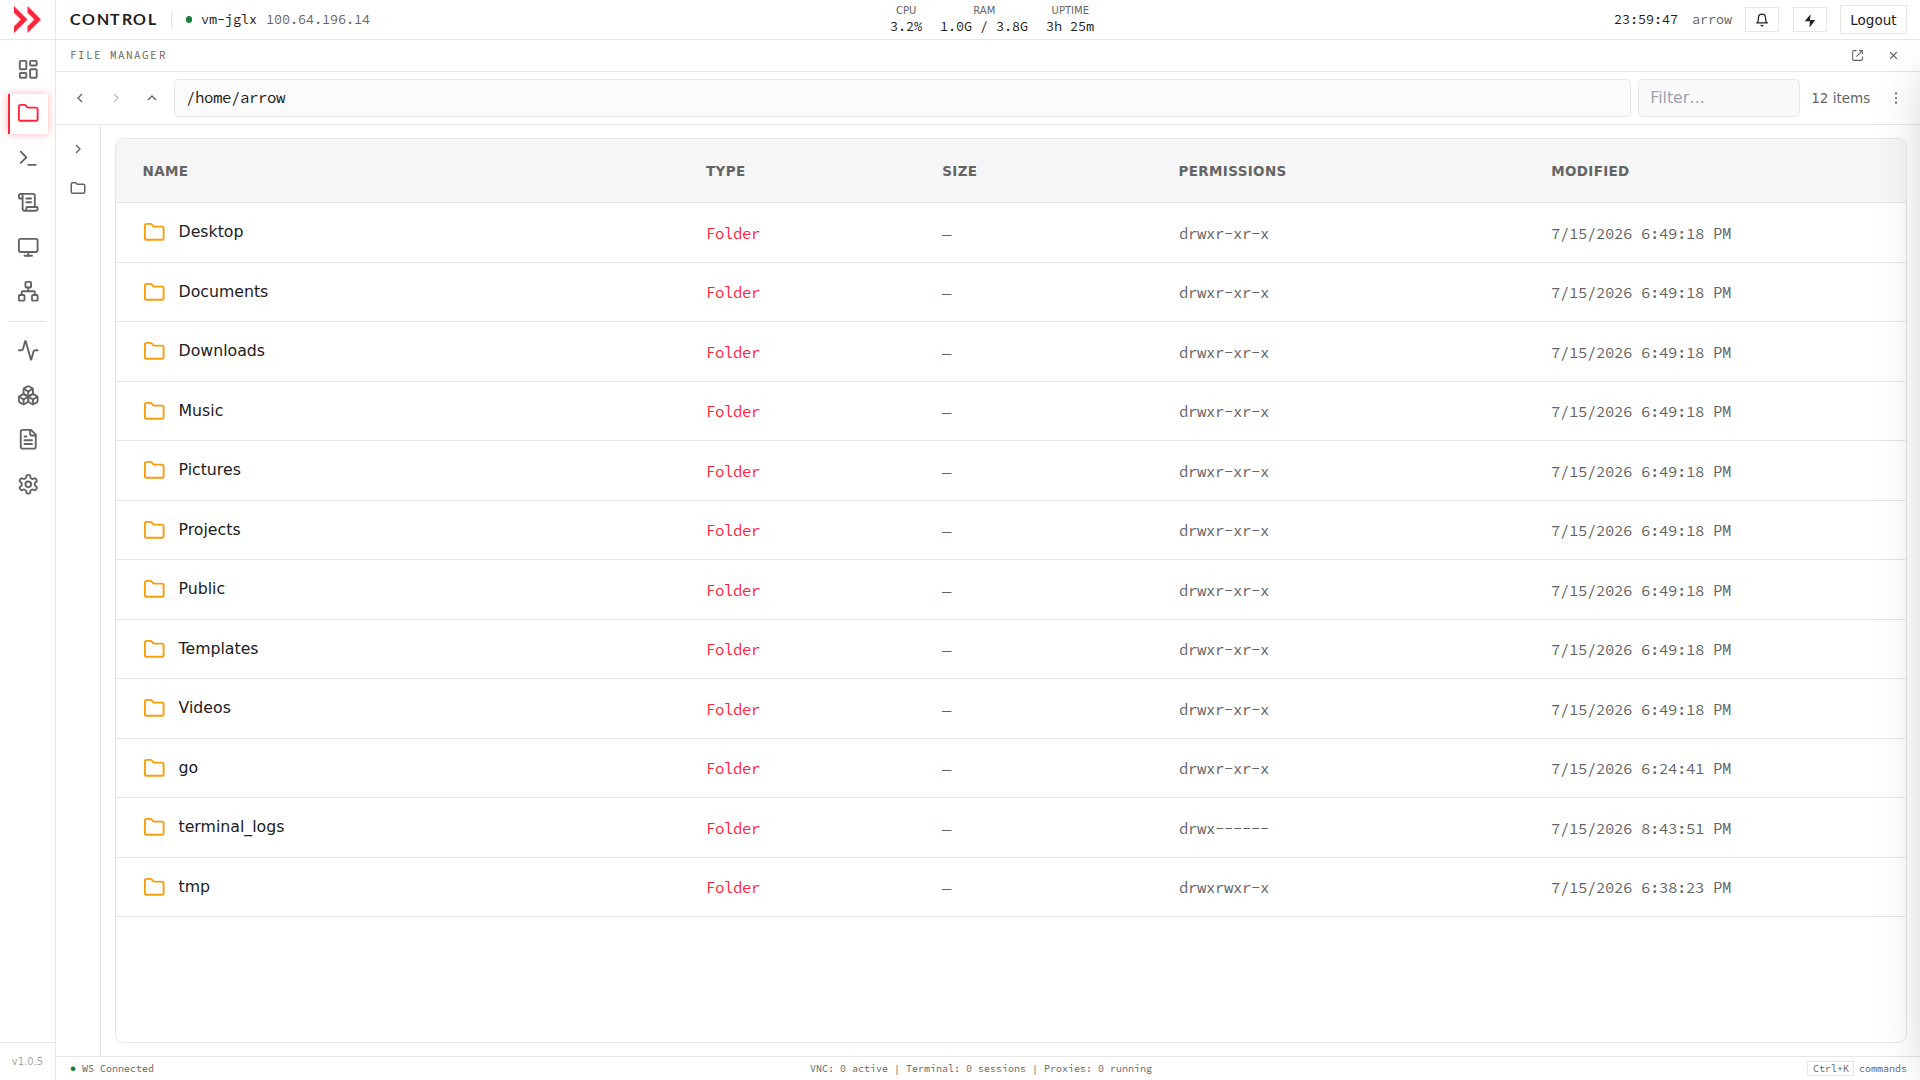Viewport: 1920px width, 1080px height.
Task: Select the Public folder name
Action: point(201,588)
